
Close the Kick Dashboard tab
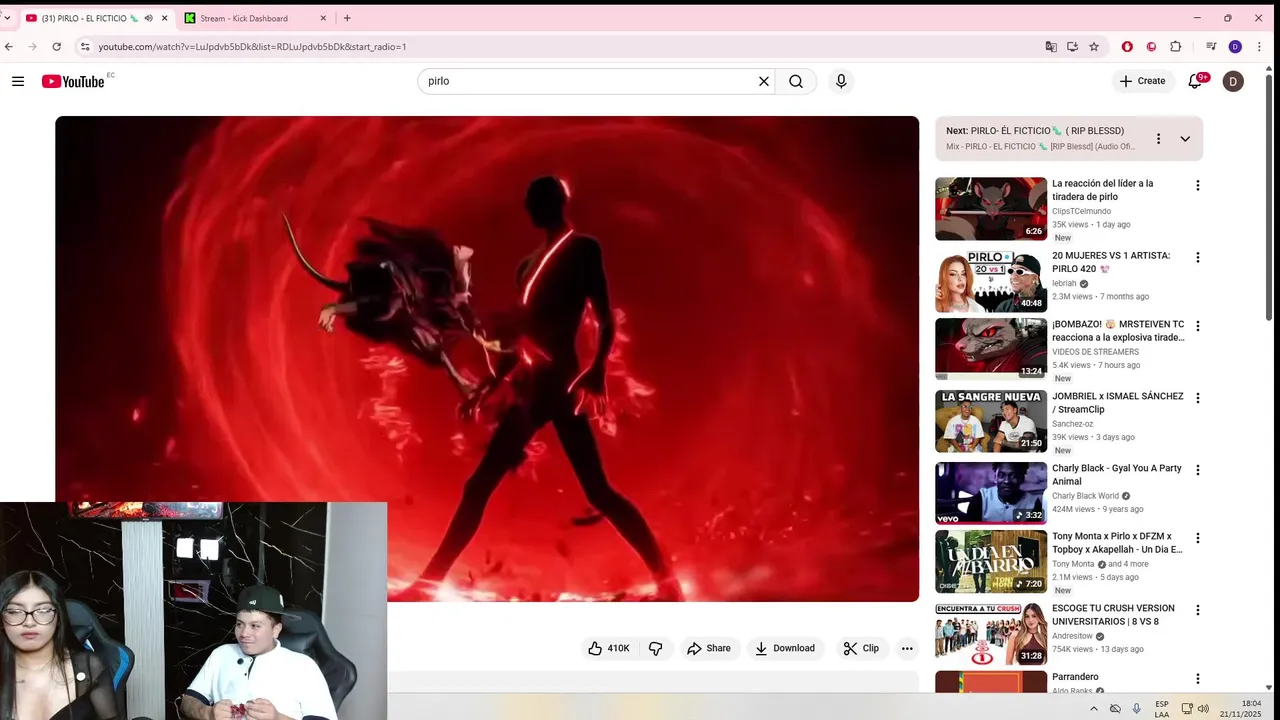coord(323,18)
